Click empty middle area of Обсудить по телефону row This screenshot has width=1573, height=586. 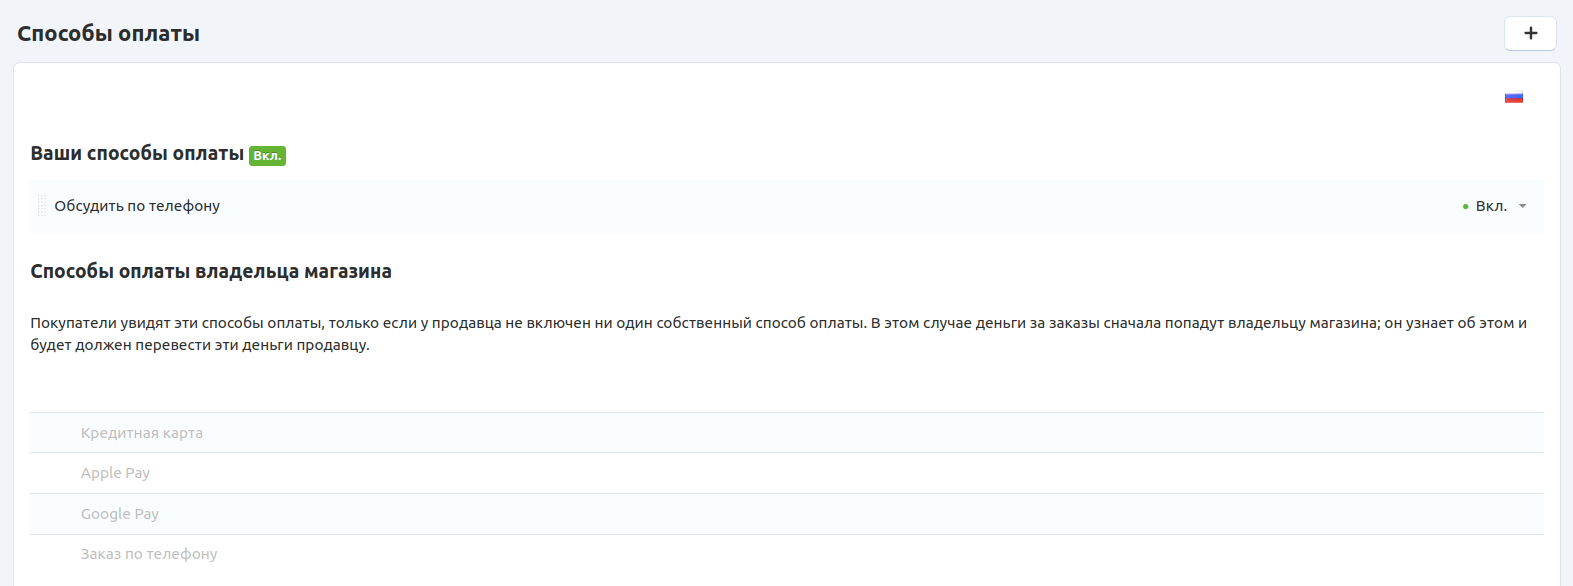coord(800,206)
